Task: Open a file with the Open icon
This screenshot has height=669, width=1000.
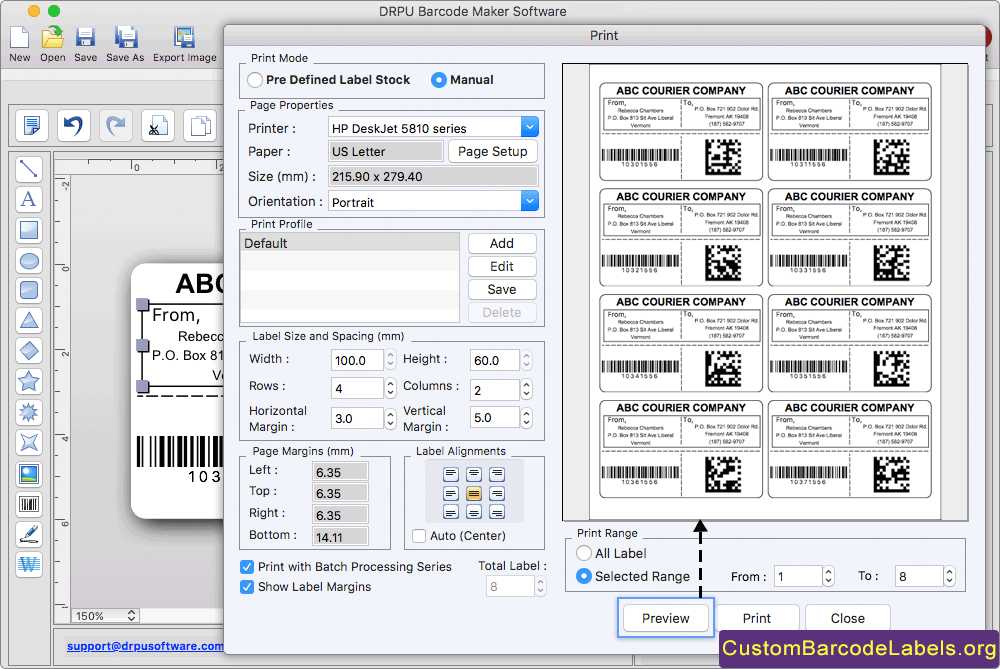Action: 52,38
